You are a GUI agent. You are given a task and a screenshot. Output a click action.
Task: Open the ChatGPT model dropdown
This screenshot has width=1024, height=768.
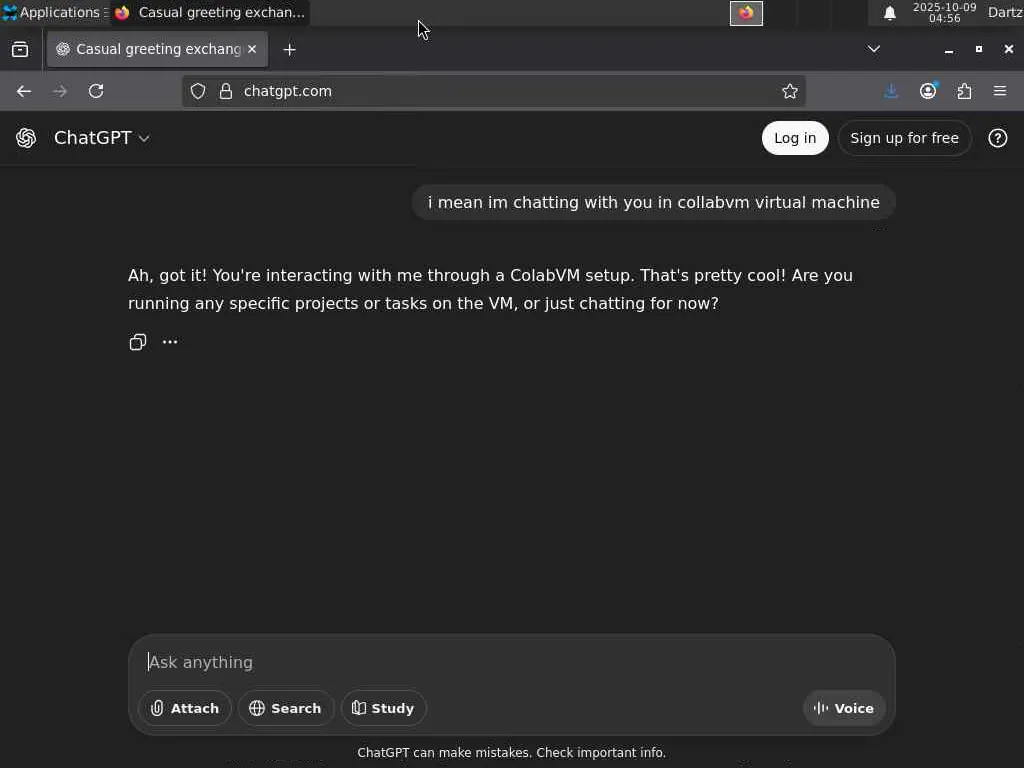(102, 138)
